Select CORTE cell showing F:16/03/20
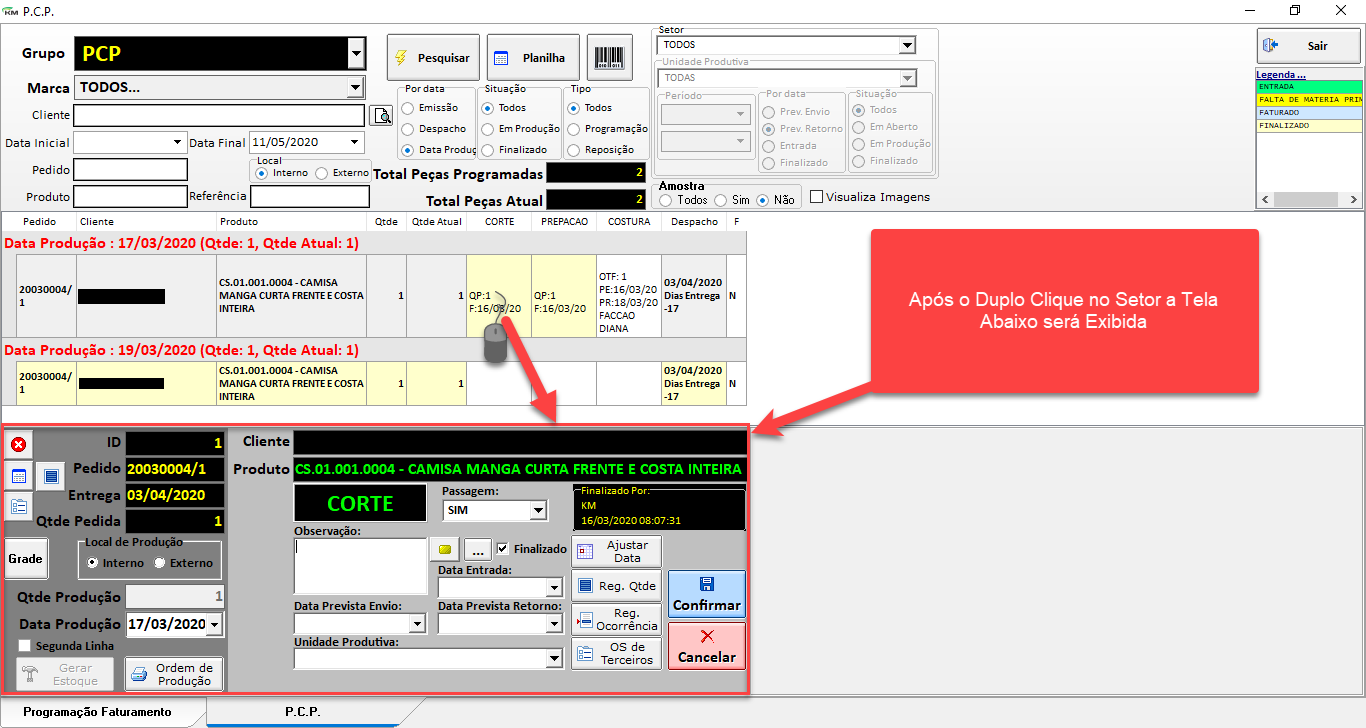Image resolution: width=1366 pixels, height=728 pixels. tap(499, 296)
